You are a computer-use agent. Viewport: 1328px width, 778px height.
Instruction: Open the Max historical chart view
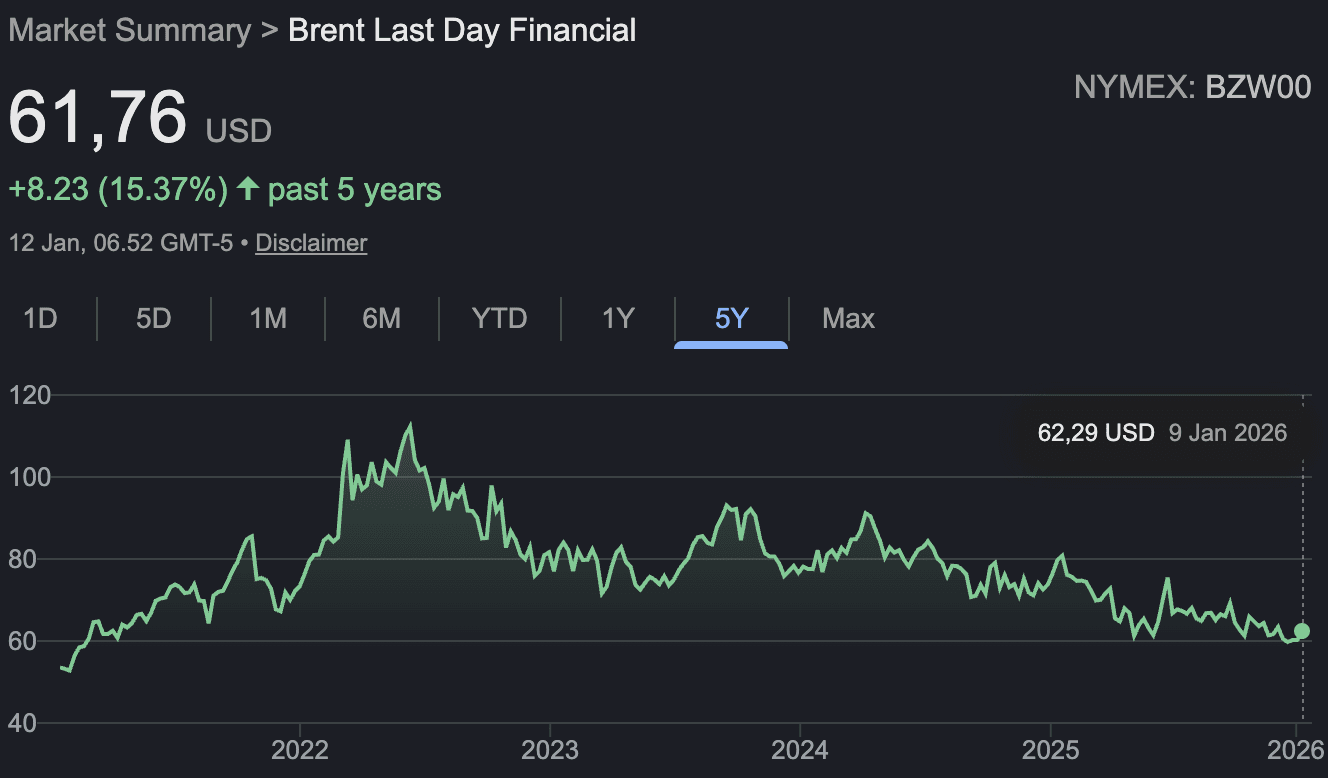[847, 318]
